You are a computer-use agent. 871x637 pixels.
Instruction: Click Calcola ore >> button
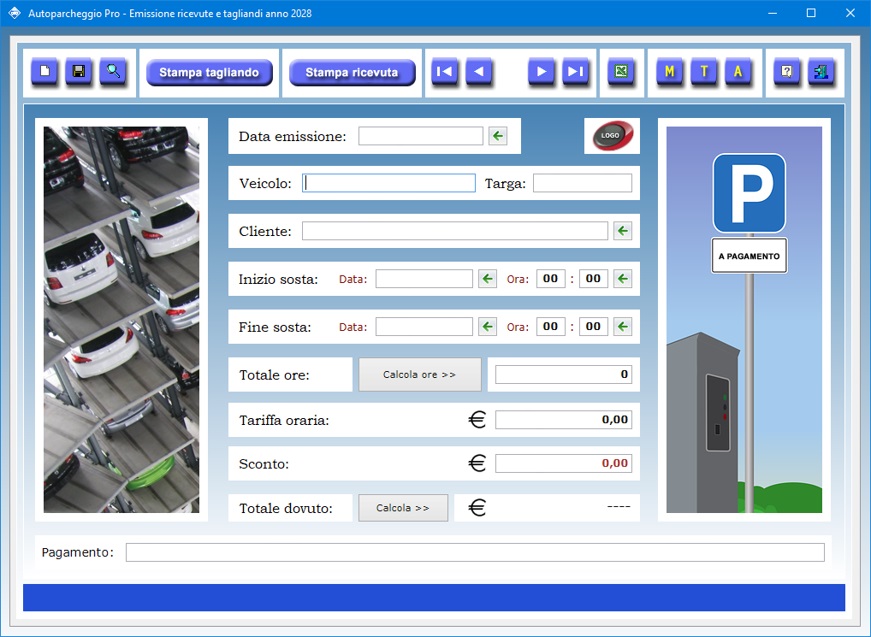click(x=419, y=375)
